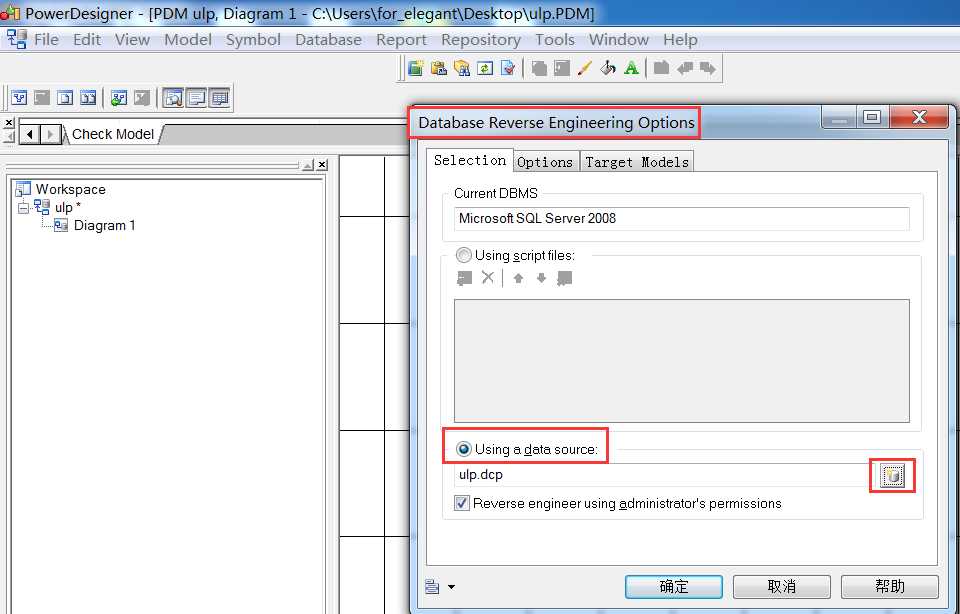Image resolution: width=960 pixels, height=614 pixels.
Task: Click the delete script X icon
Action: pos(487,278)
